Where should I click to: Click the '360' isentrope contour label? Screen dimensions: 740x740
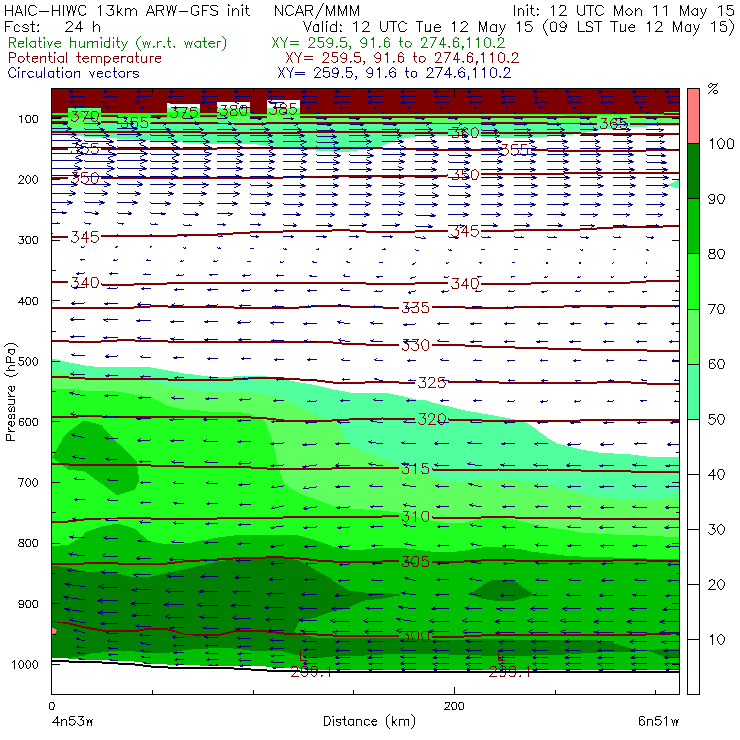pyautogui.click(x=465, y=133)
